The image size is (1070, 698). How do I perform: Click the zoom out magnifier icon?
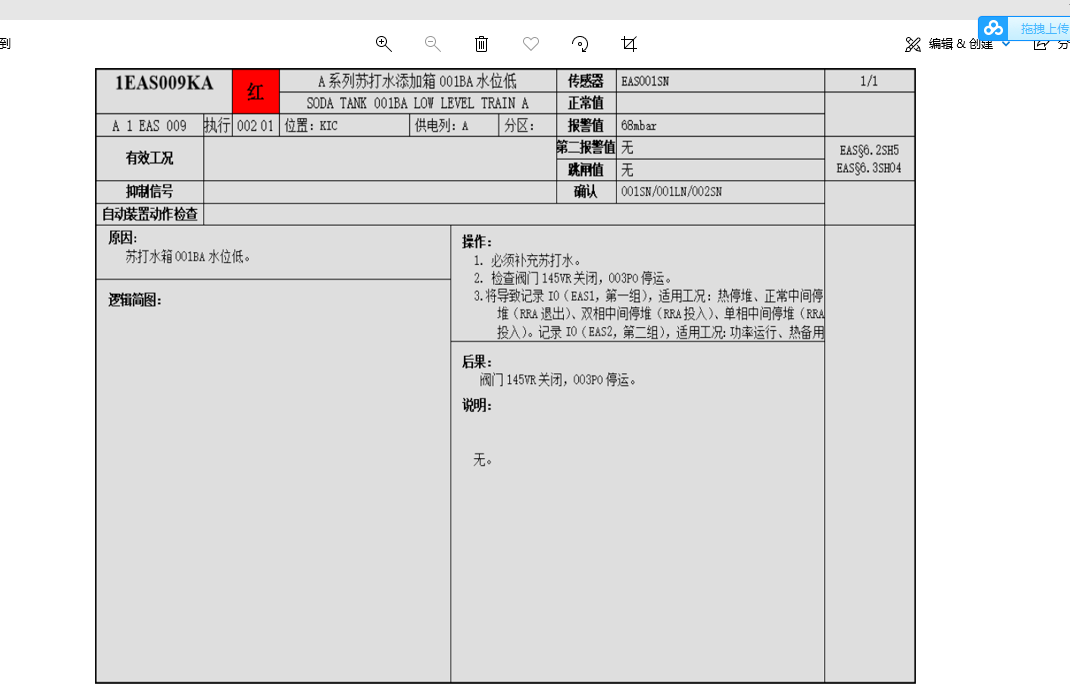pyautogui.click(x=432, y=43)
